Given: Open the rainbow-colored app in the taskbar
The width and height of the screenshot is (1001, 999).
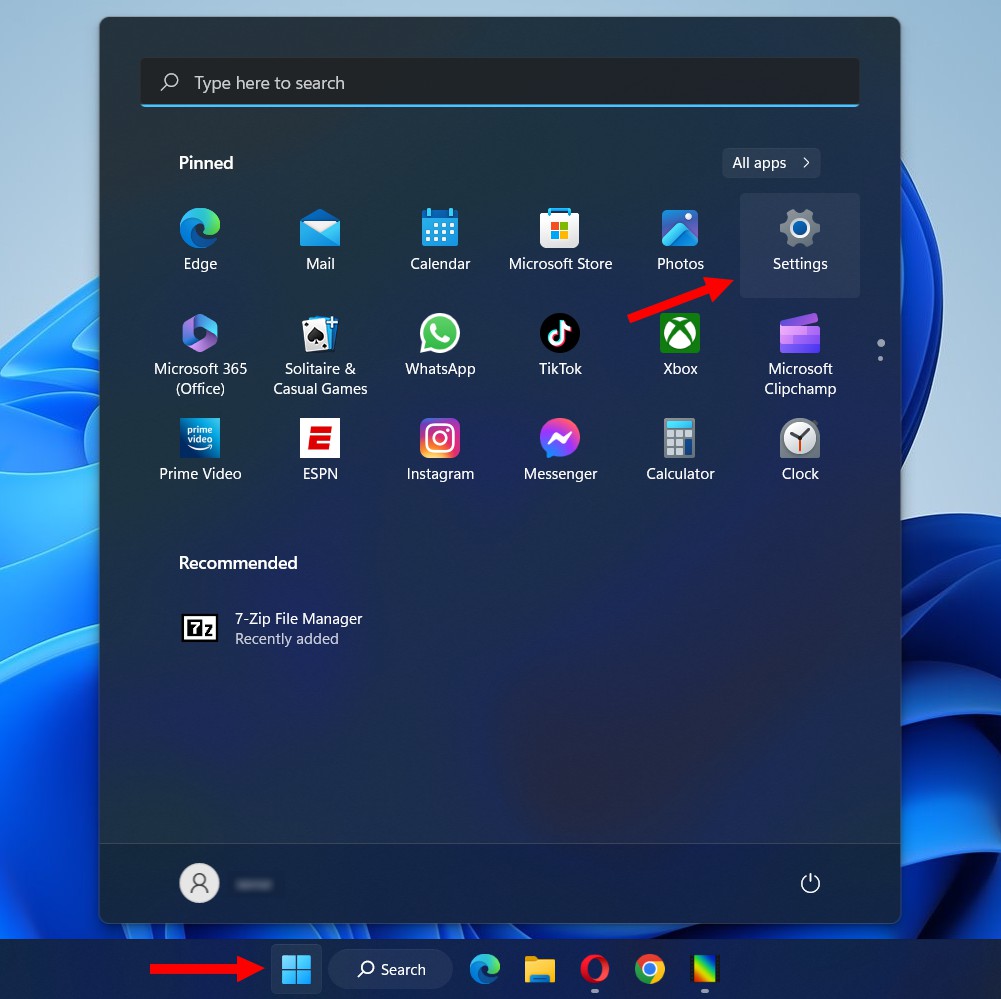Looking at the screenshot, I should click(705, 969).
